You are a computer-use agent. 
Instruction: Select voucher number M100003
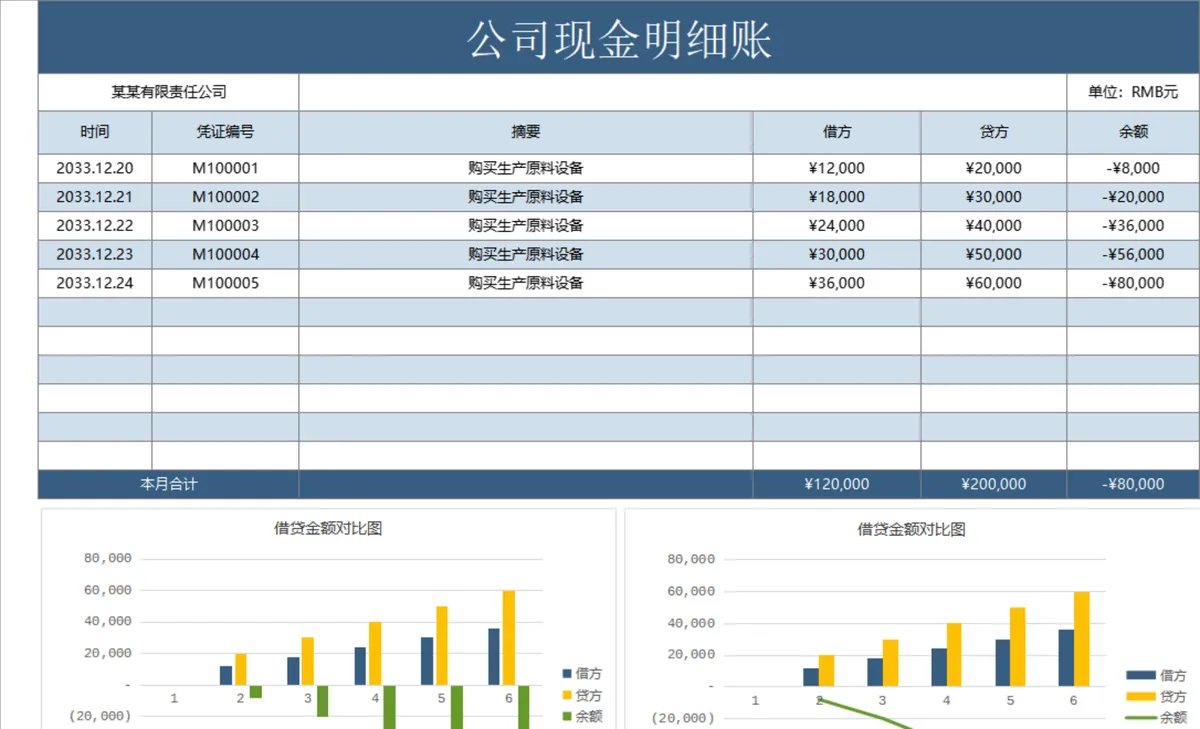click(x=225, y=226)
